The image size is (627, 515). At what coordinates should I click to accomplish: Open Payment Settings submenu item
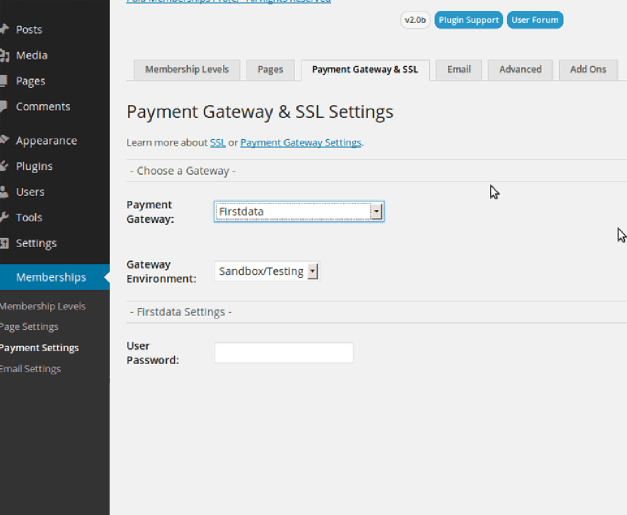point(39,348)
